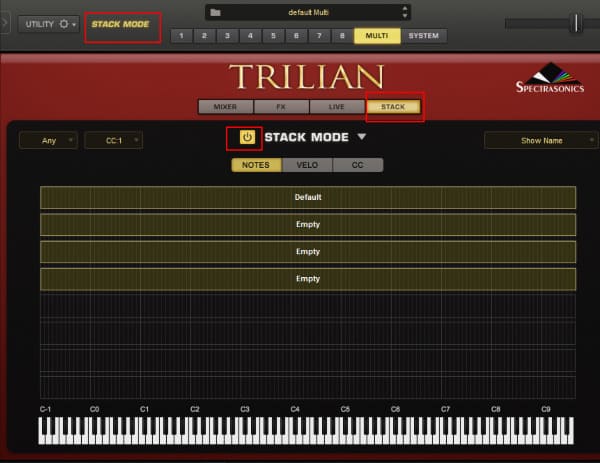
Task: Open the FX tab
Action: click(x=281, y=107)
